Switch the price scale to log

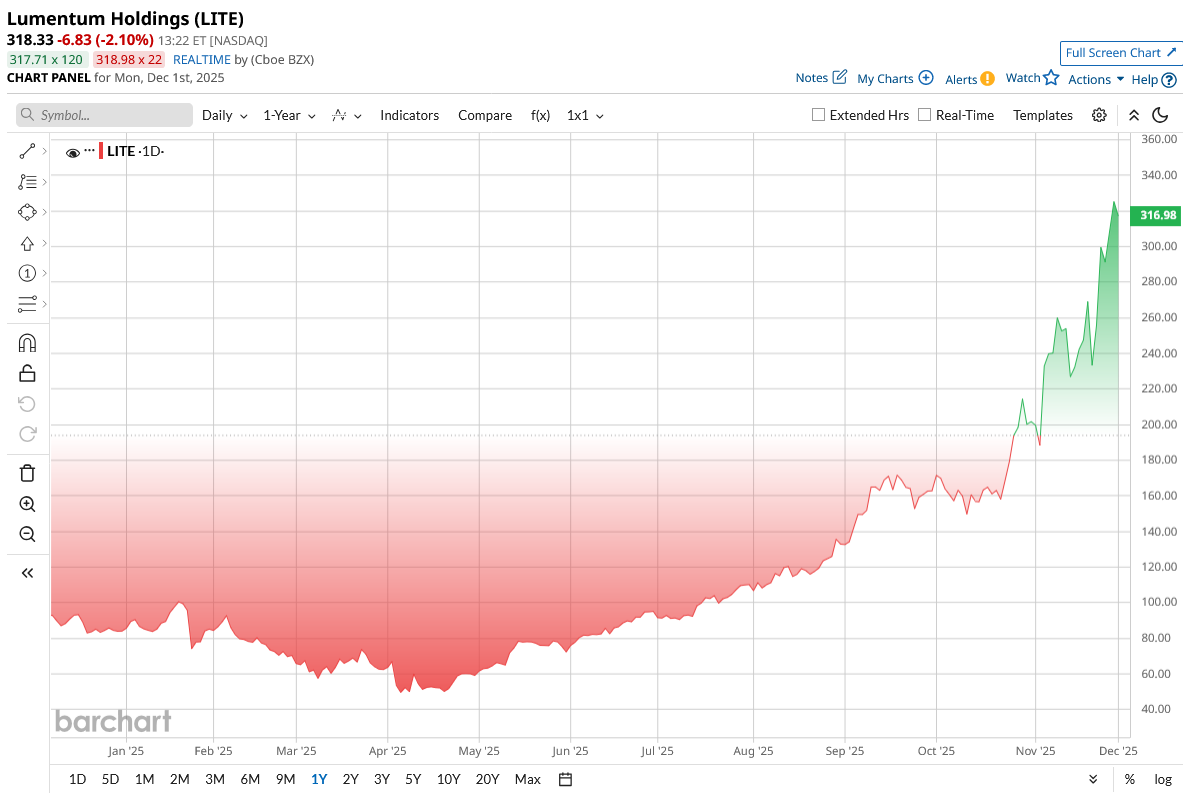pos(1163,779)
